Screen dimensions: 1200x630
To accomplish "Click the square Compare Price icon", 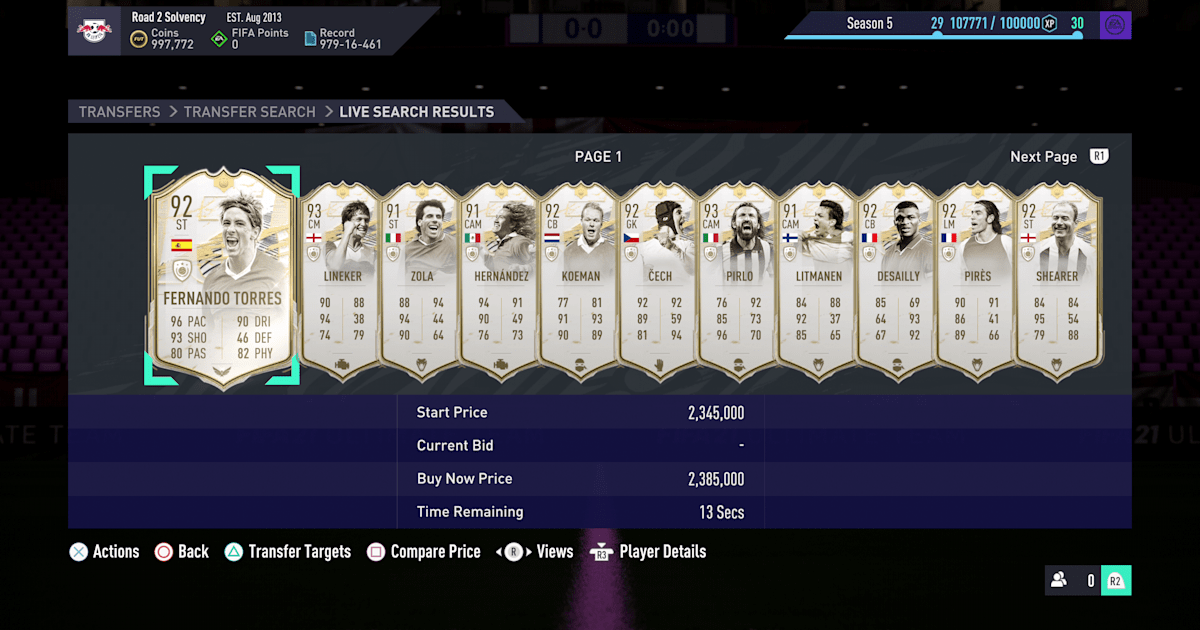I will (x=376, y=552).
